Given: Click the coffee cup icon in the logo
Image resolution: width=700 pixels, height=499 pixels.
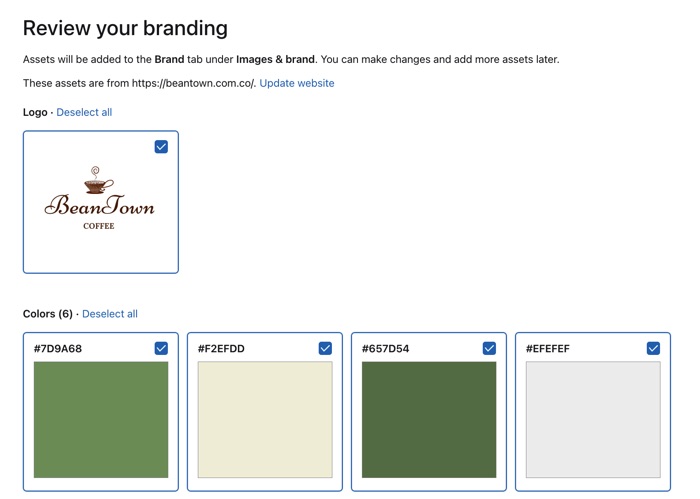Looking at the screenshot, I should (97, 183).
